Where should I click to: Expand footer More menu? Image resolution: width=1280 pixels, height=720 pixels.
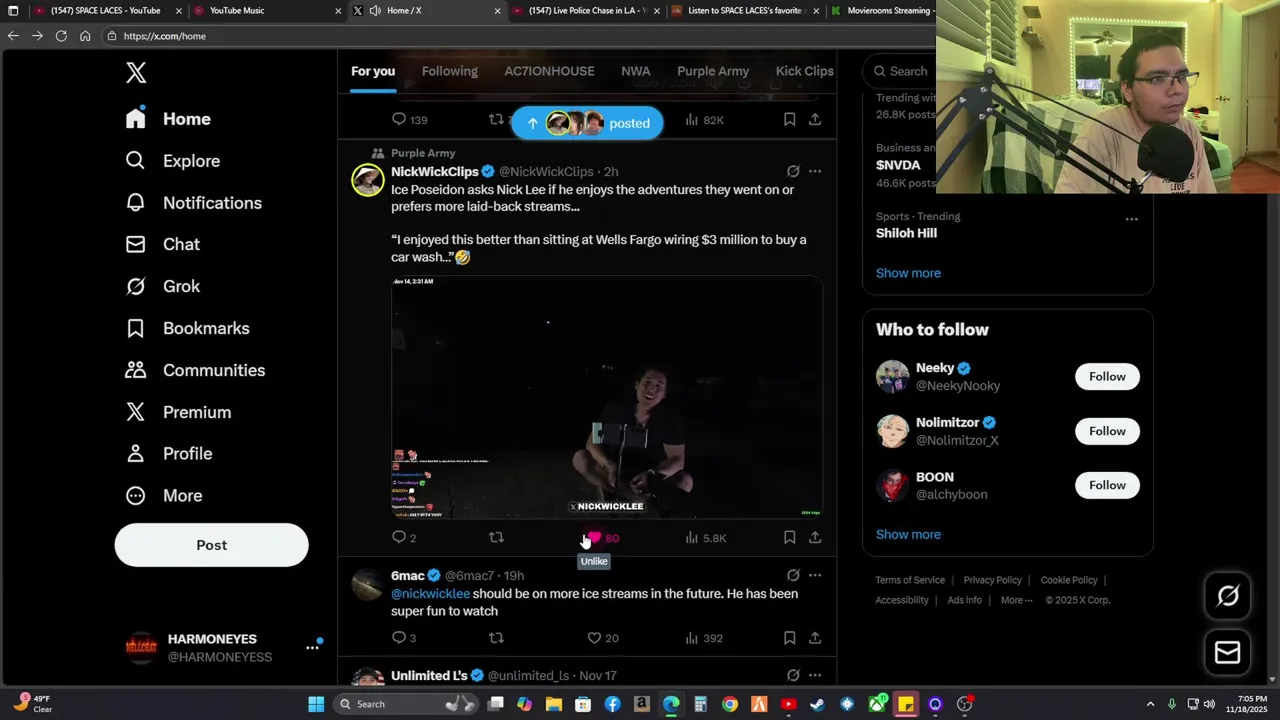(x=1017, y=600)
